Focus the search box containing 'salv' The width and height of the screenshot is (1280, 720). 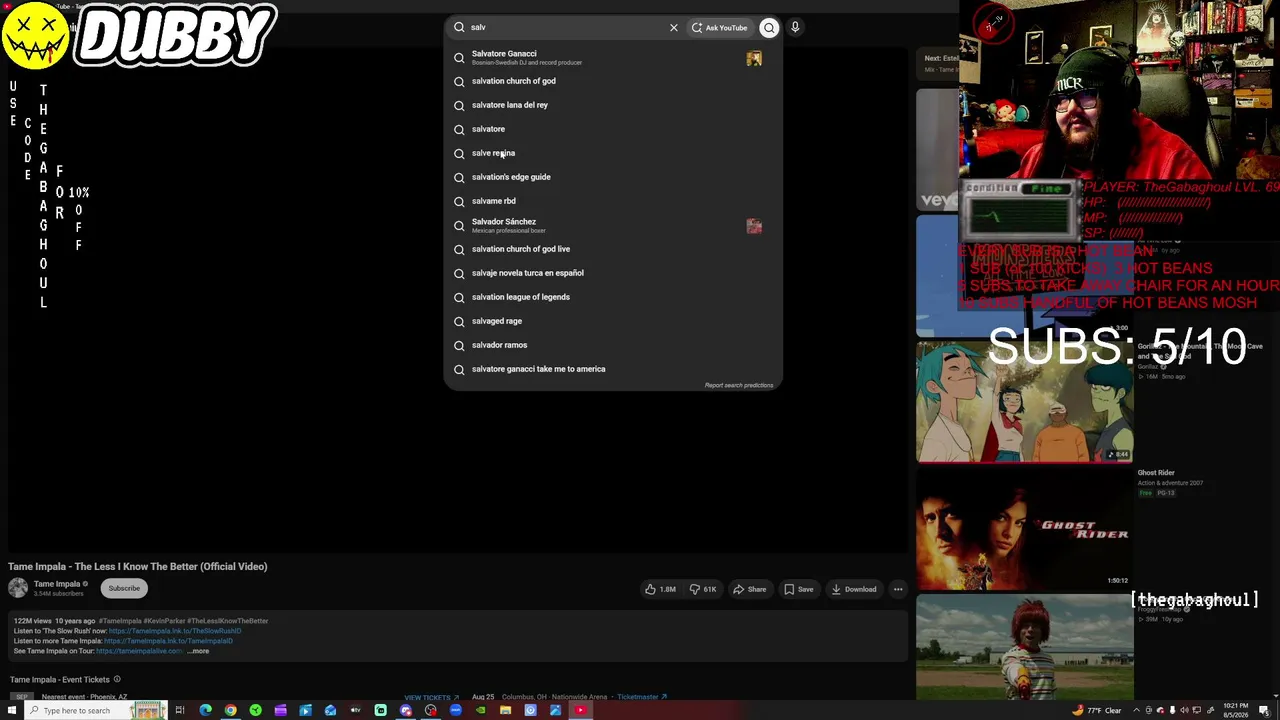565,28
